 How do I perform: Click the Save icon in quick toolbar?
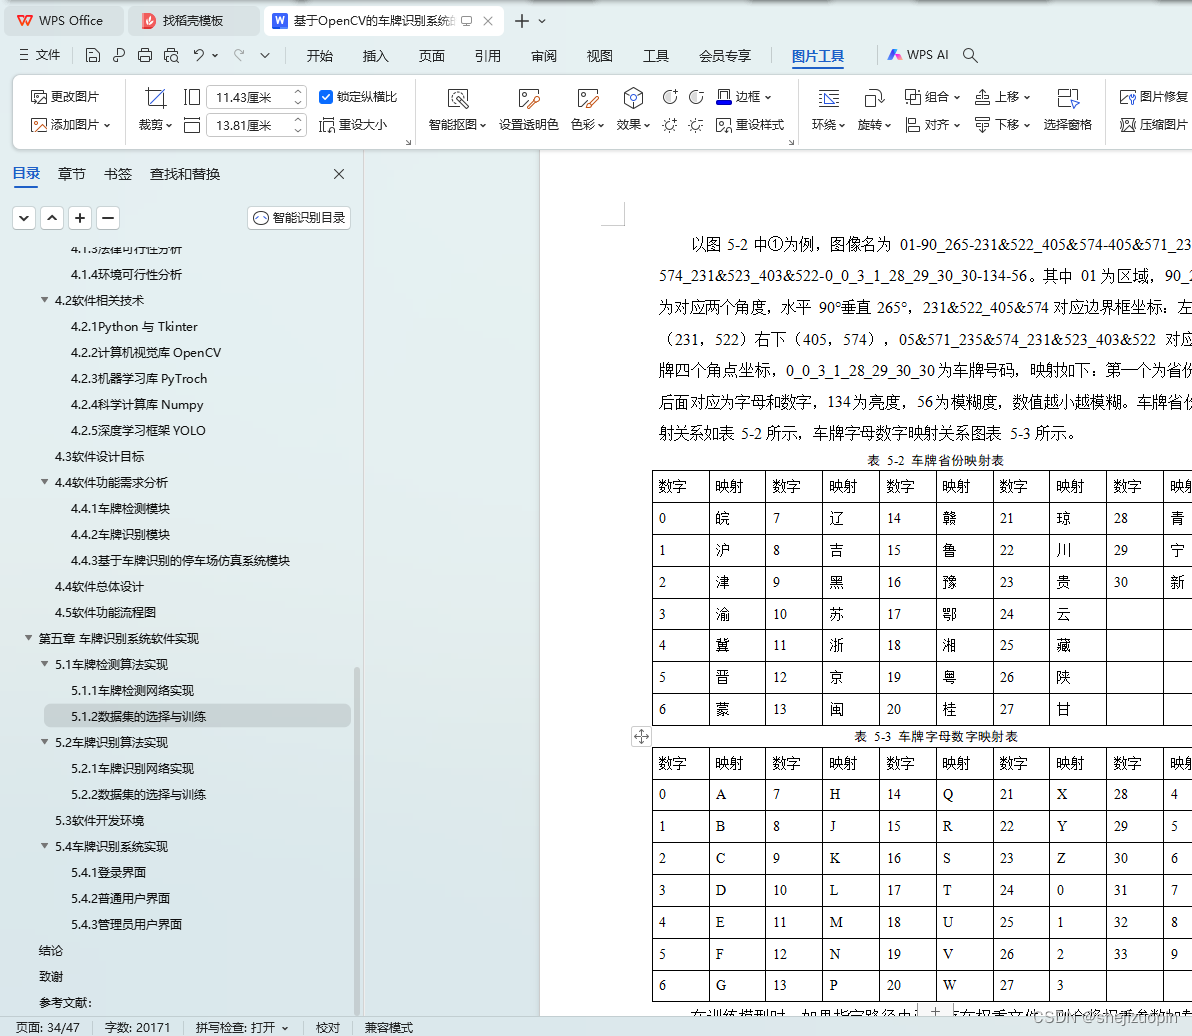[x=93, y=55]
